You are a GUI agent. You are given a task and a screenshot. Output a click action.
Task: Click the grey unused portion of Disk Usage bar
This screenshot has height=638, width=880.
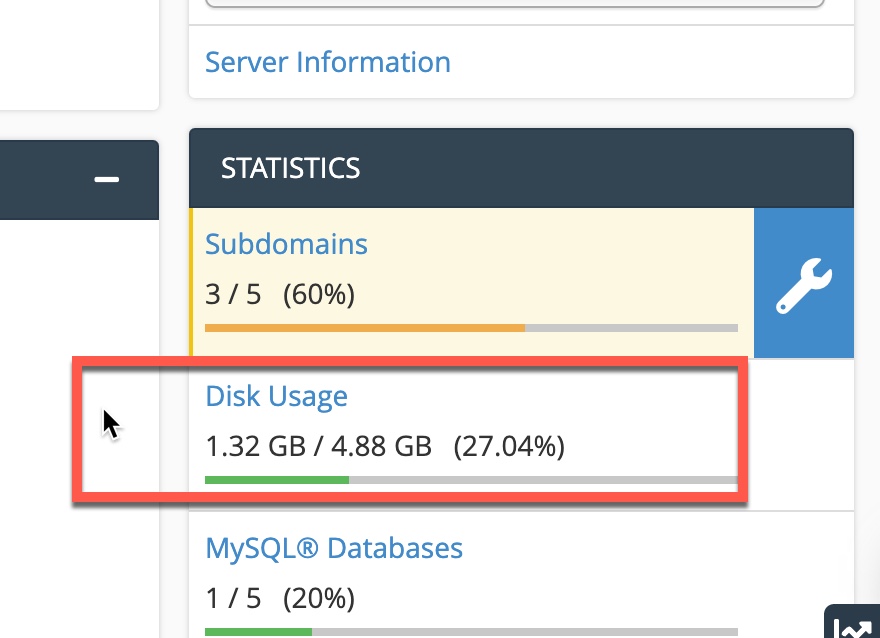543,480
